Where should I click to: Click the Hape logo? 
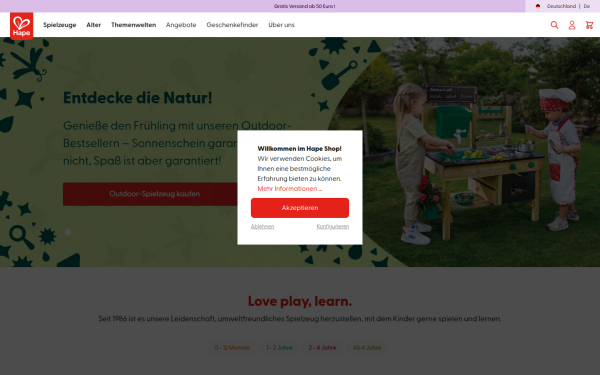click(21, 26)
